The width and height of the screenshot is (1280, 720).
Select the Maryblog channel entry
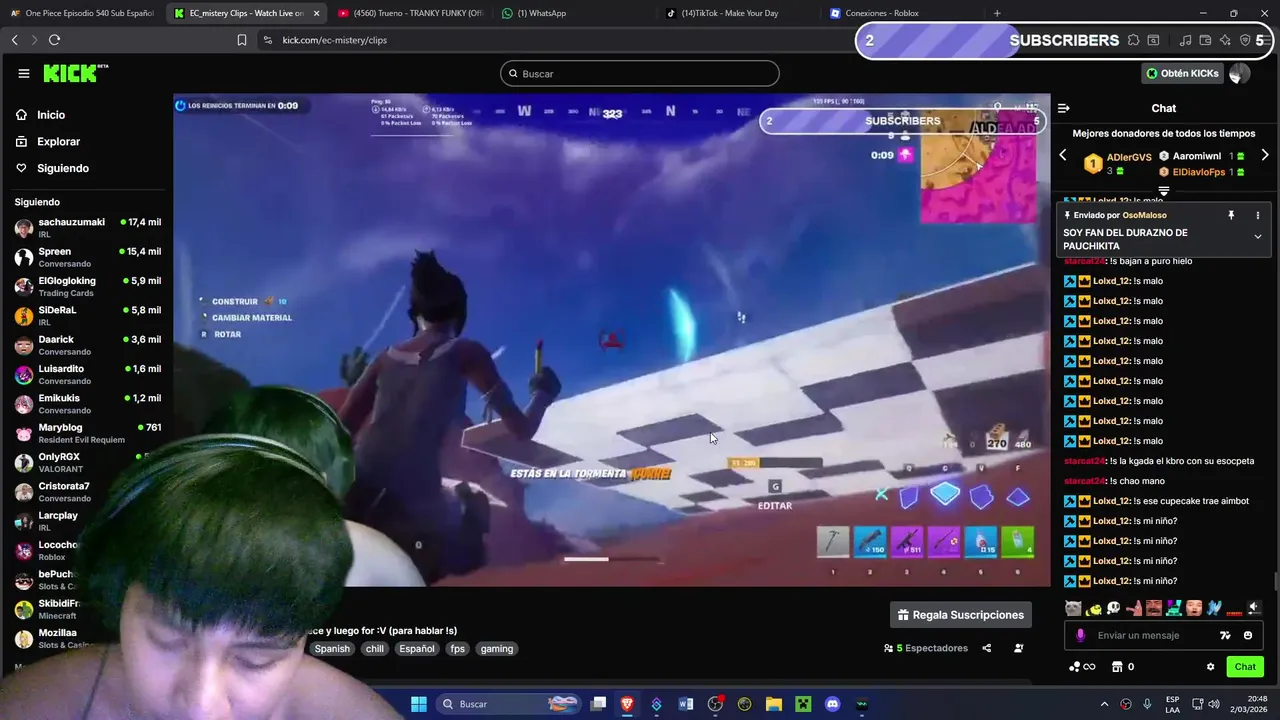pyautogui.click(x=88, y=433)
